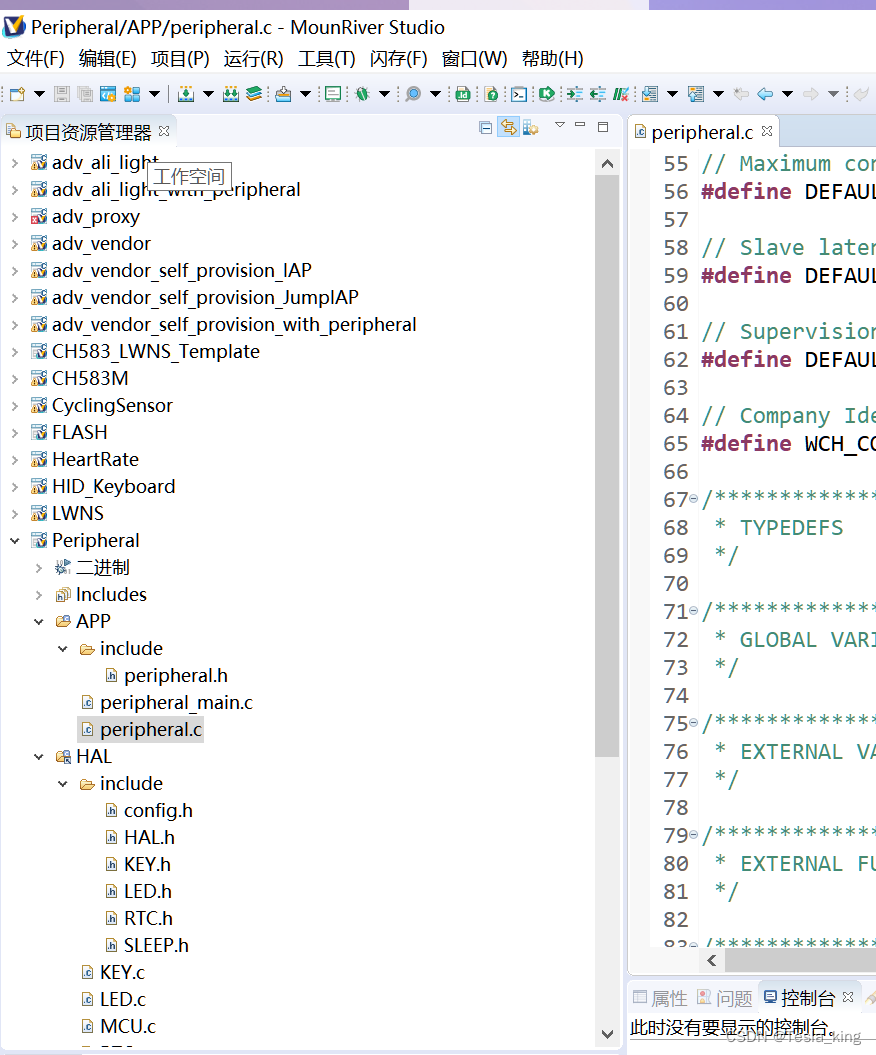Collapse the Peripheral project node
The image size is (876, 1055).
point(15,540)
